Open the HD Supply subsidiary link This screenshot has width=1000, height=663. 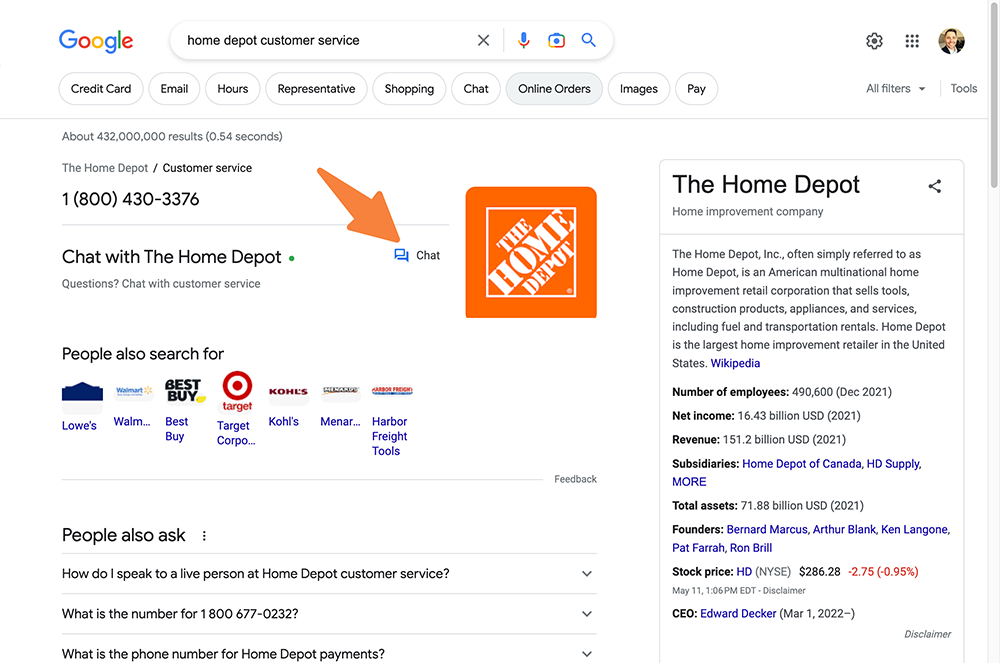pyautogui.click(x=893, y=464)
